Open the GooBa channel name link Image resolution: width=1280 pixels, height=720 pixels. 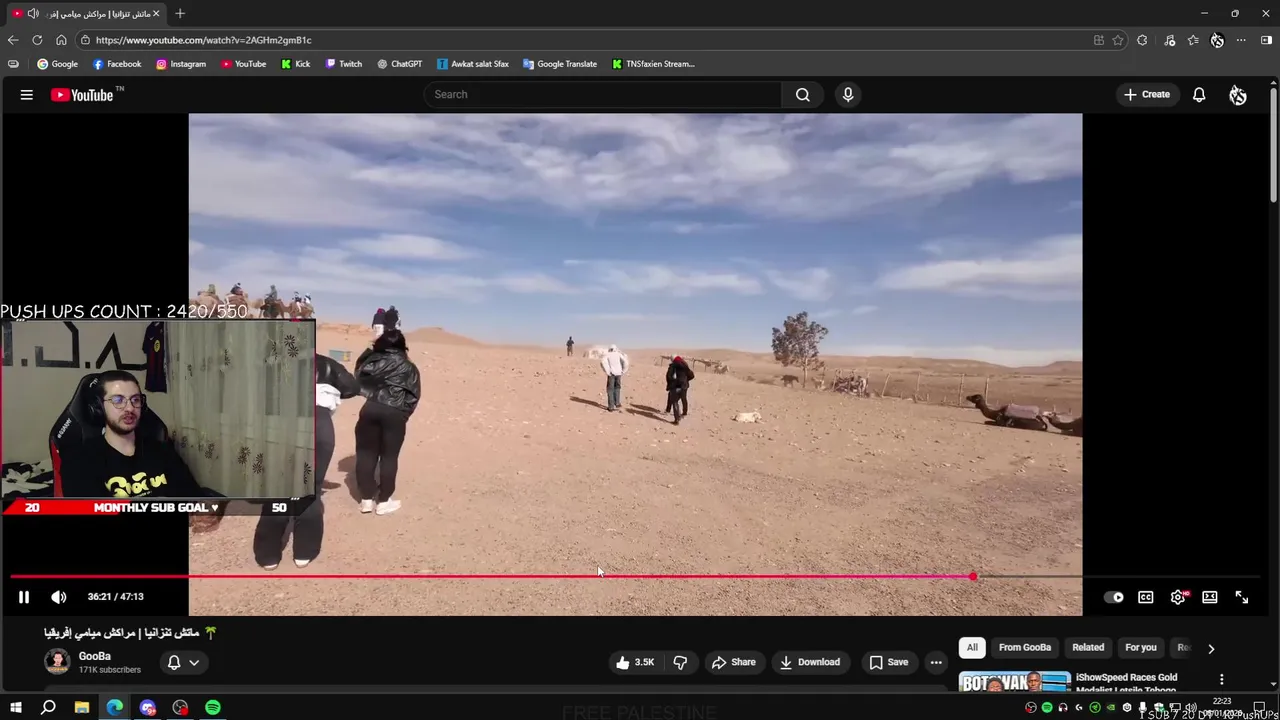[x=95, y=656]
